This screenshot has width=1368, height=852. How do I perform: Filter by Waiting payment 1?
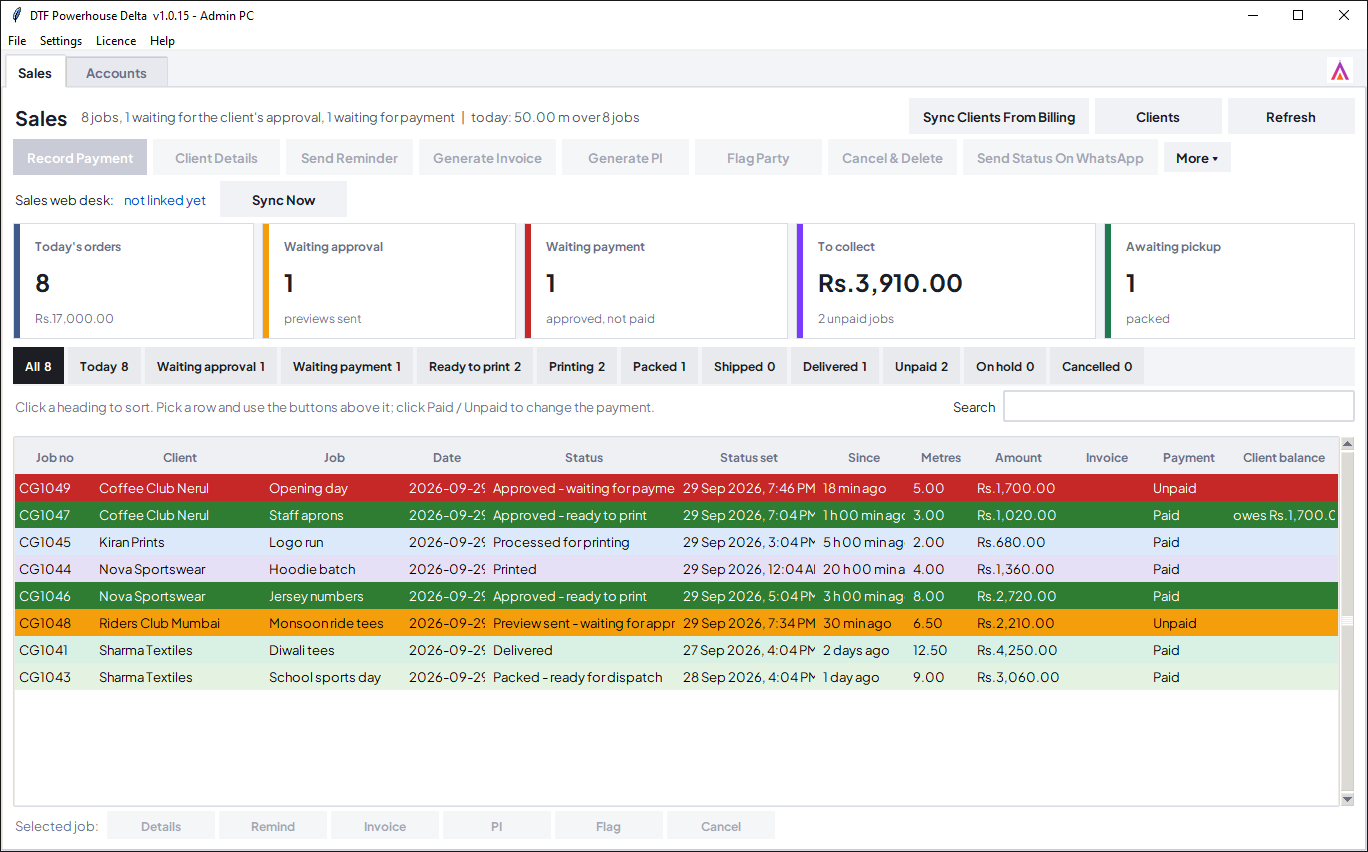pyautogui.click(x=347, y=367)
